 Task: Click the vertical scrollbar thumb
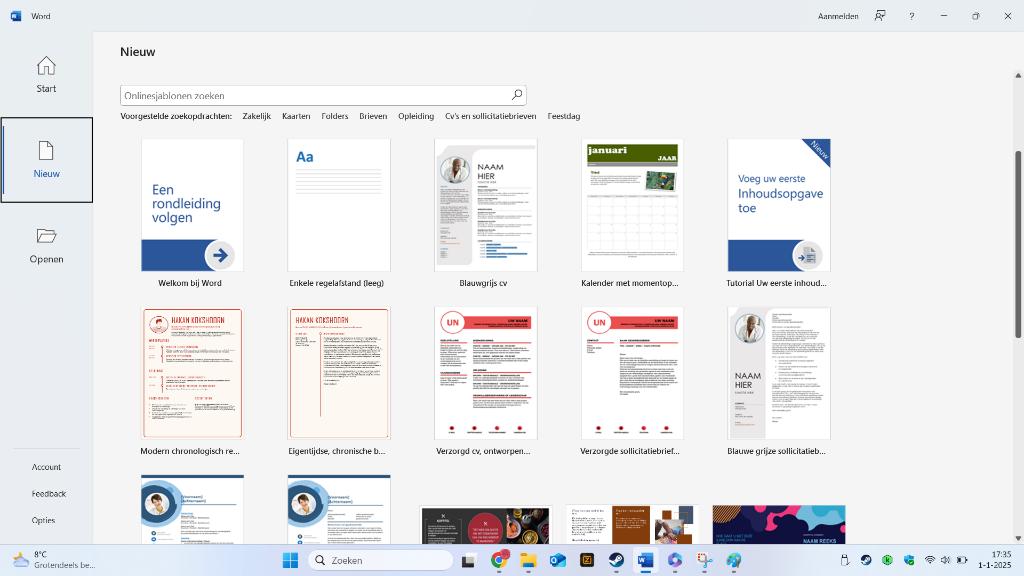tap(1017, 244)
